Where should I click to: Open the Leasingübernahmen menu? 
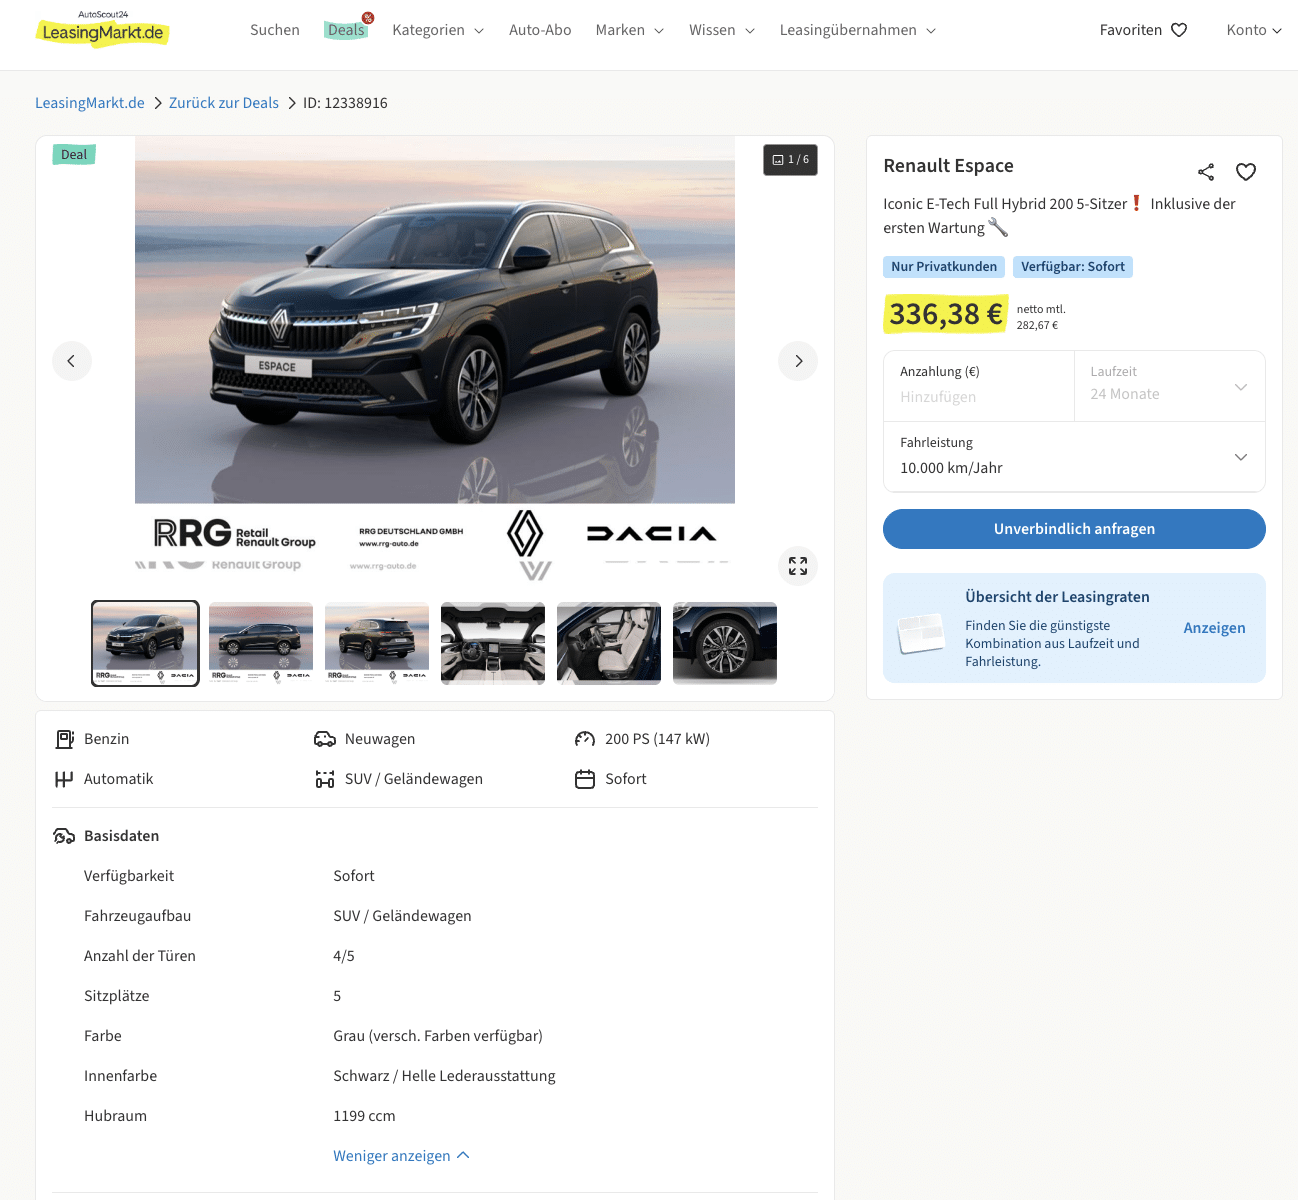point(857,30)
